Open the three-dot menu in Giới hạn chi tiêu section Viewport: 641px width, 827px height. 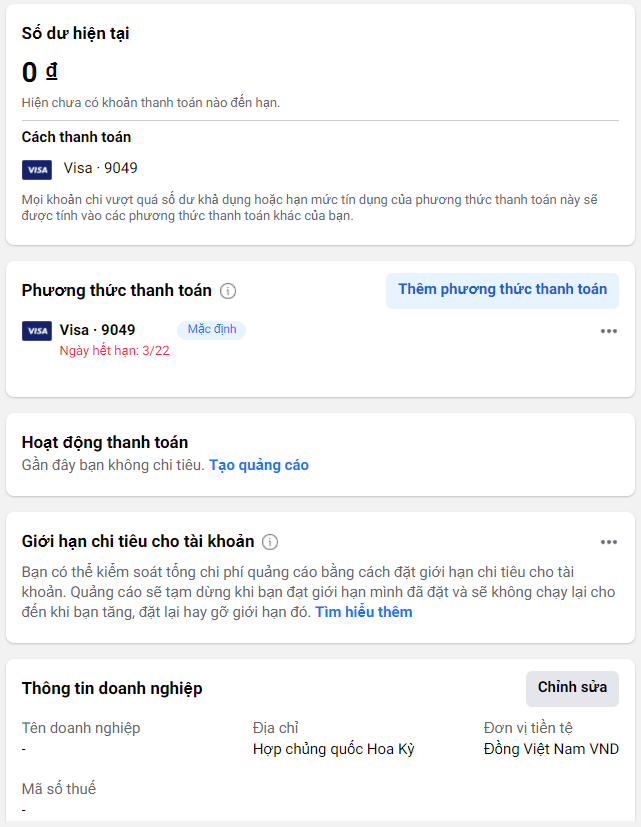point(610,541)
